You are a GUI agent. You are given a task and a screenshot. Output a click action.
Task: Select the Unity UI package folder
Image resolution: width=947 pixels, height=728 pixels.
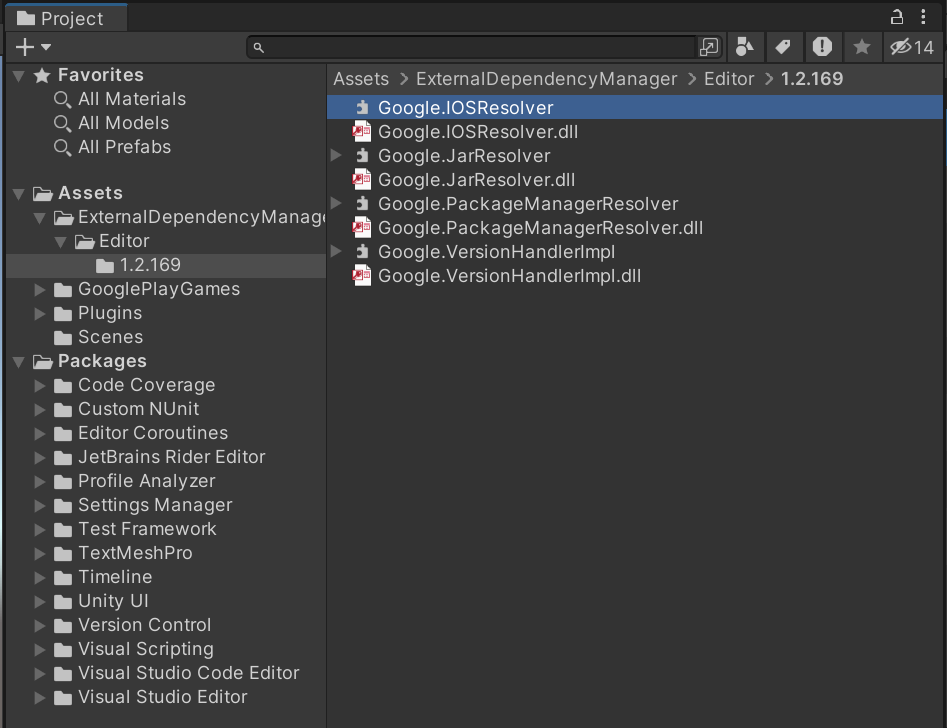point(113,601)
